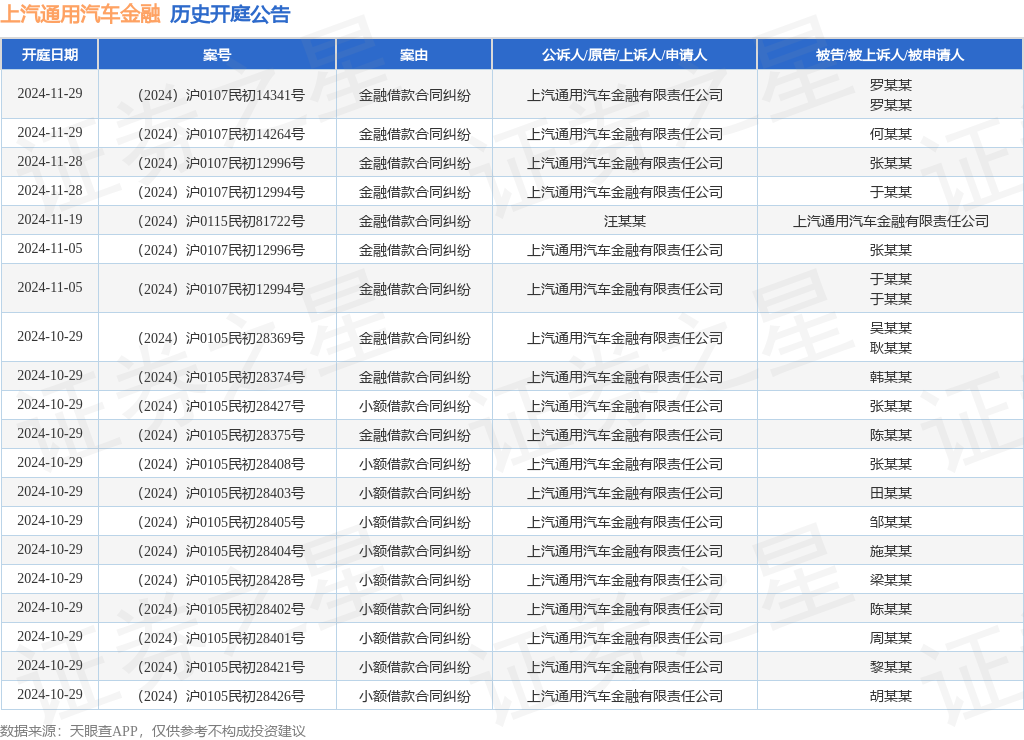Click defendant 耿某某

click(890, 348)
